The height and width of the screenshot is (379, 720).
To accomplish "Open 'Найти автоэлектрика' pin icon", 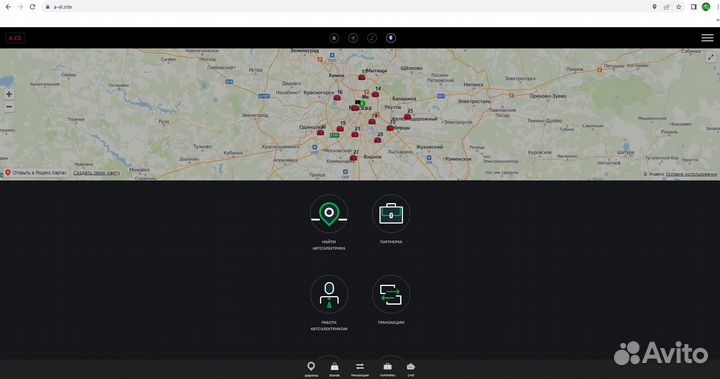I will pos(329,214).
